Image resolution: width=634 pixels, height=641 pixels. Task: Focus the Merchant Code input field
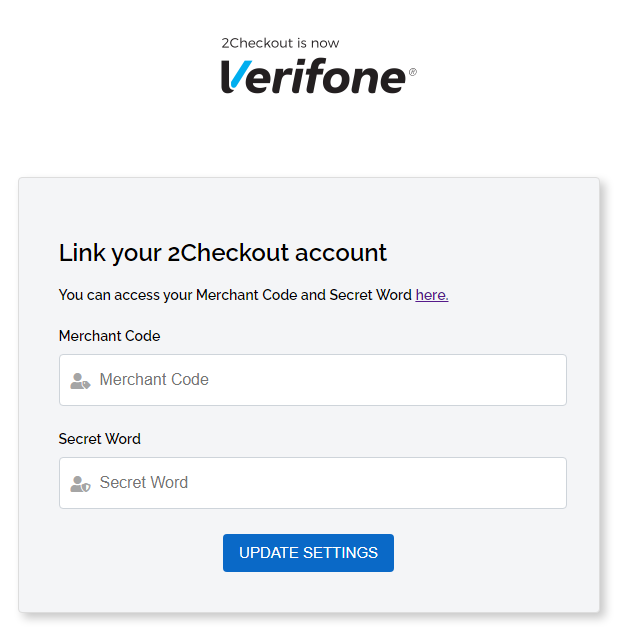tap(313, 380)
